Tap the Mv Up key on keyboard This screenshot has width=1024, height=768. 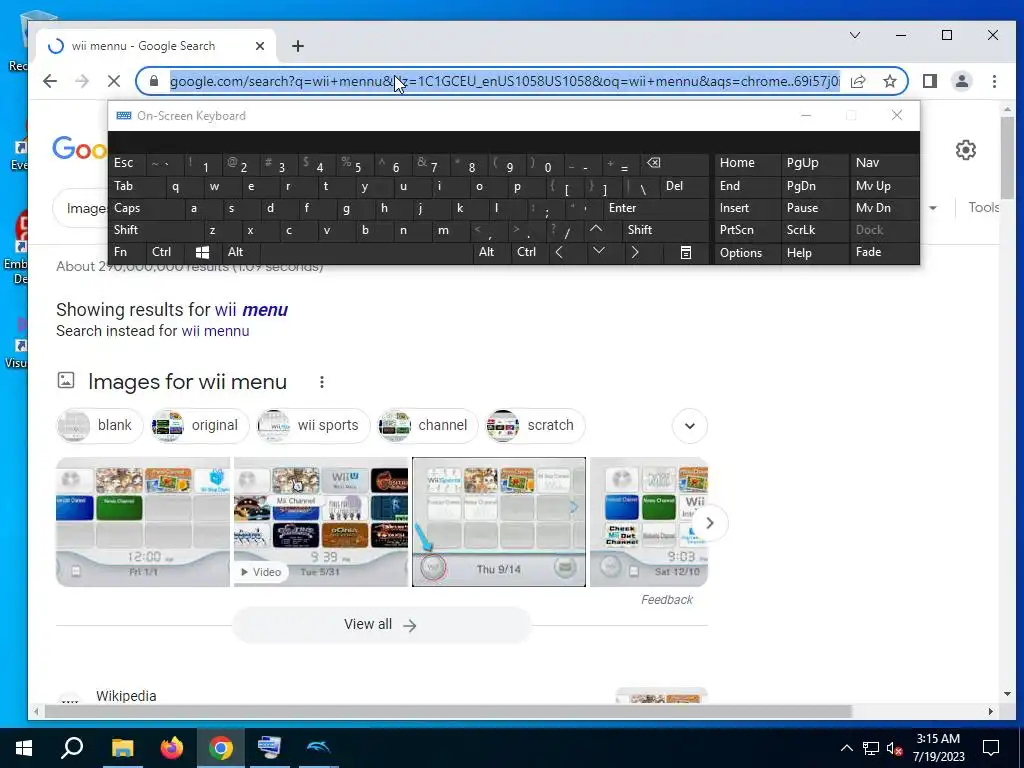coord(883,186)
